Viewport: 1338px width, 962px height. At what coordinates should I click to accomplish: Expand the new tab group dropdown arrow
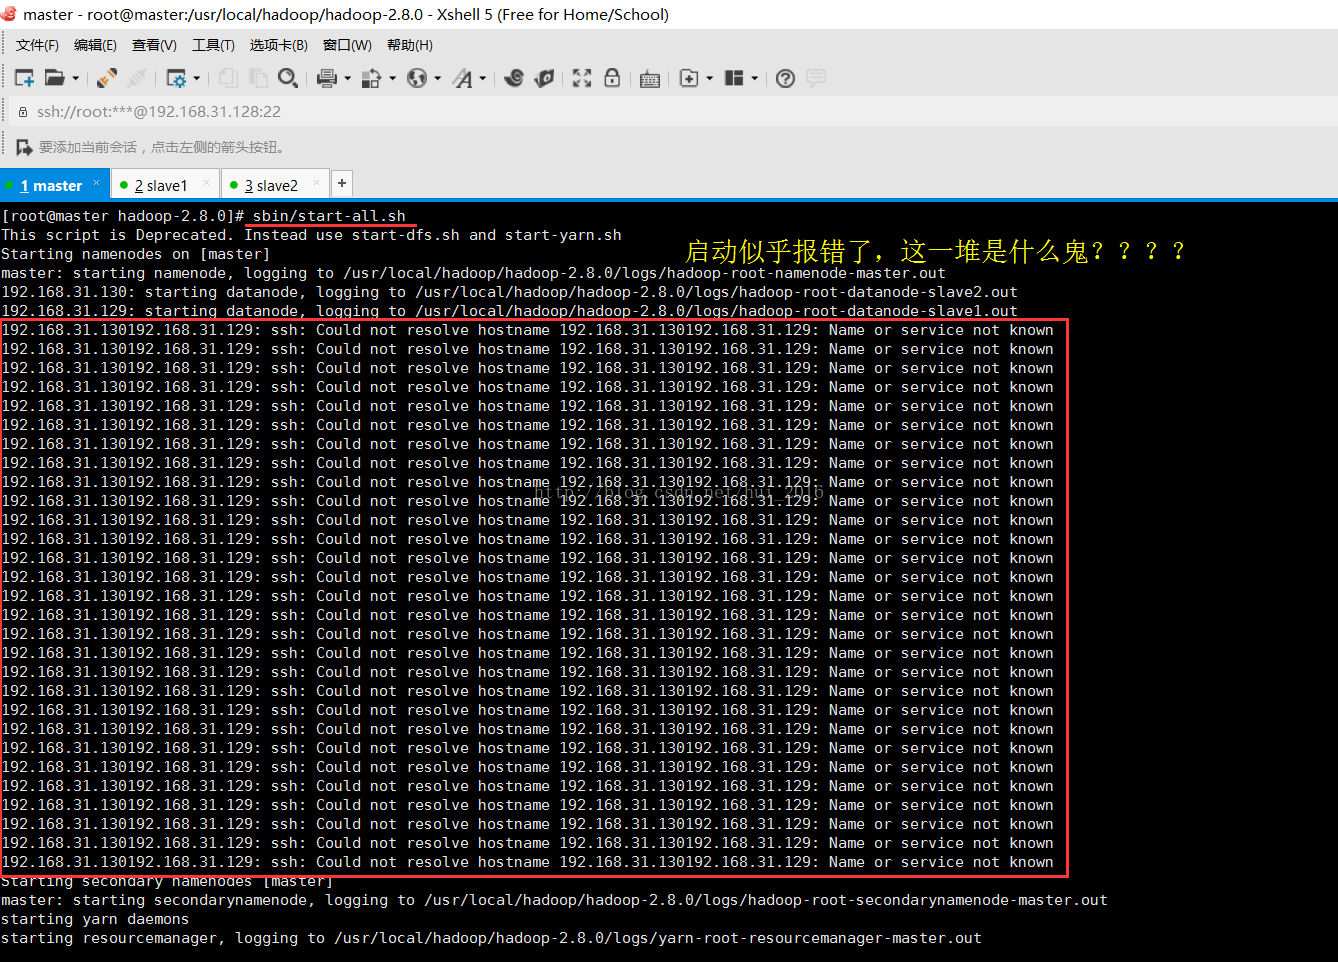[710, 78]
